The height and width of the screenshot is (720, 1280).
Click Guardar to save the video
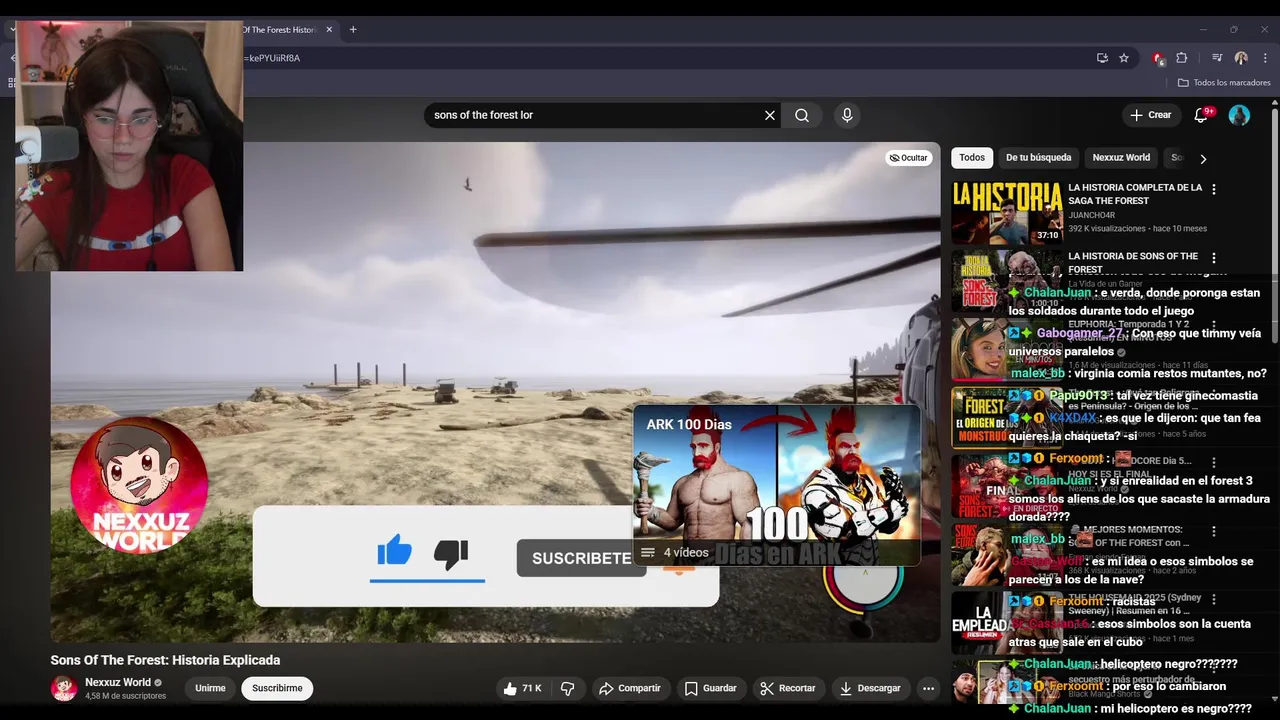pyautogui.click(x=711, y=688)
